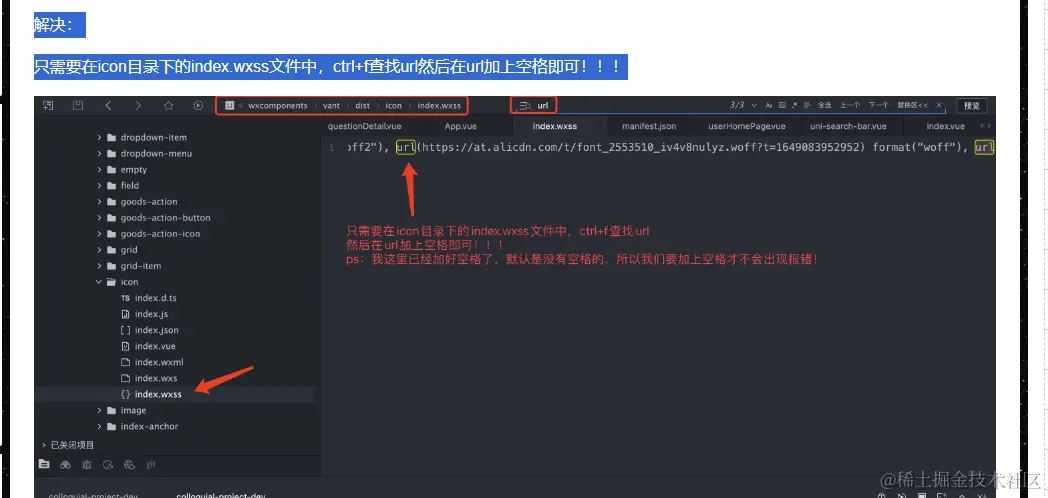Click the highlighted 解决： heading text
1048x498 pixels.
[59, 26]
